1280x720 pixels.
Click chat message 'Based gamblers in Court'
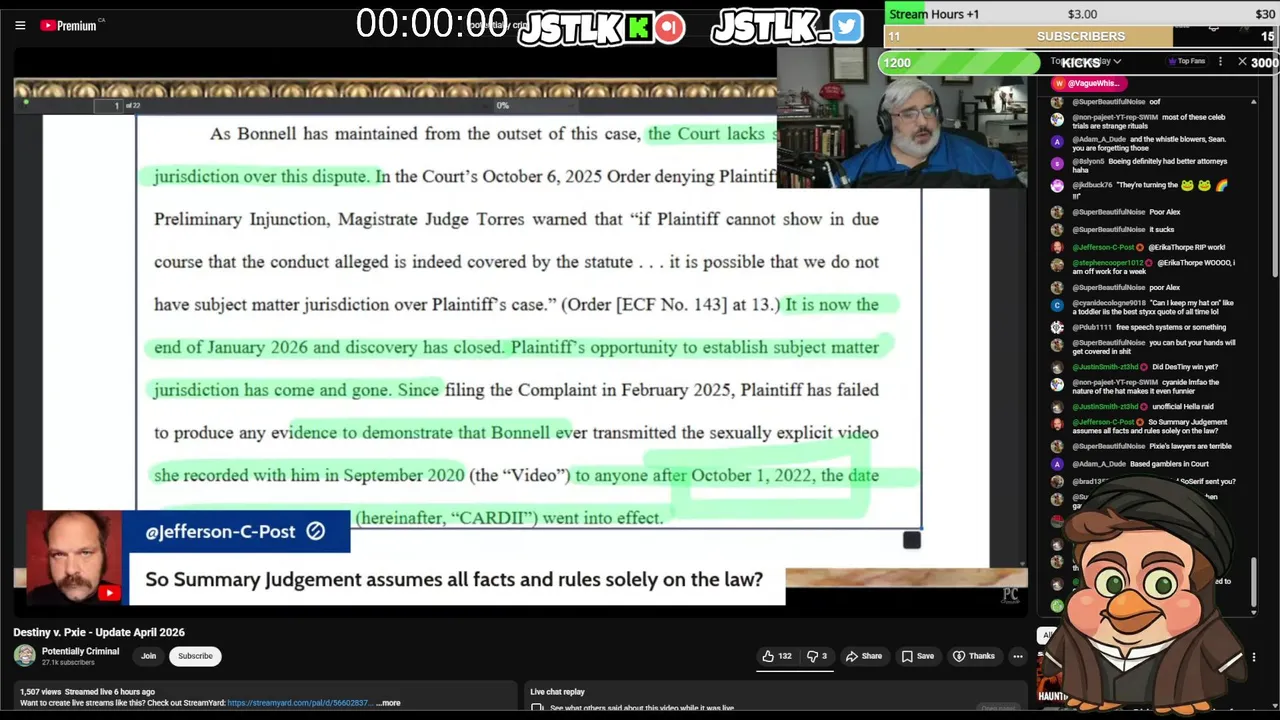(1169, 464)
